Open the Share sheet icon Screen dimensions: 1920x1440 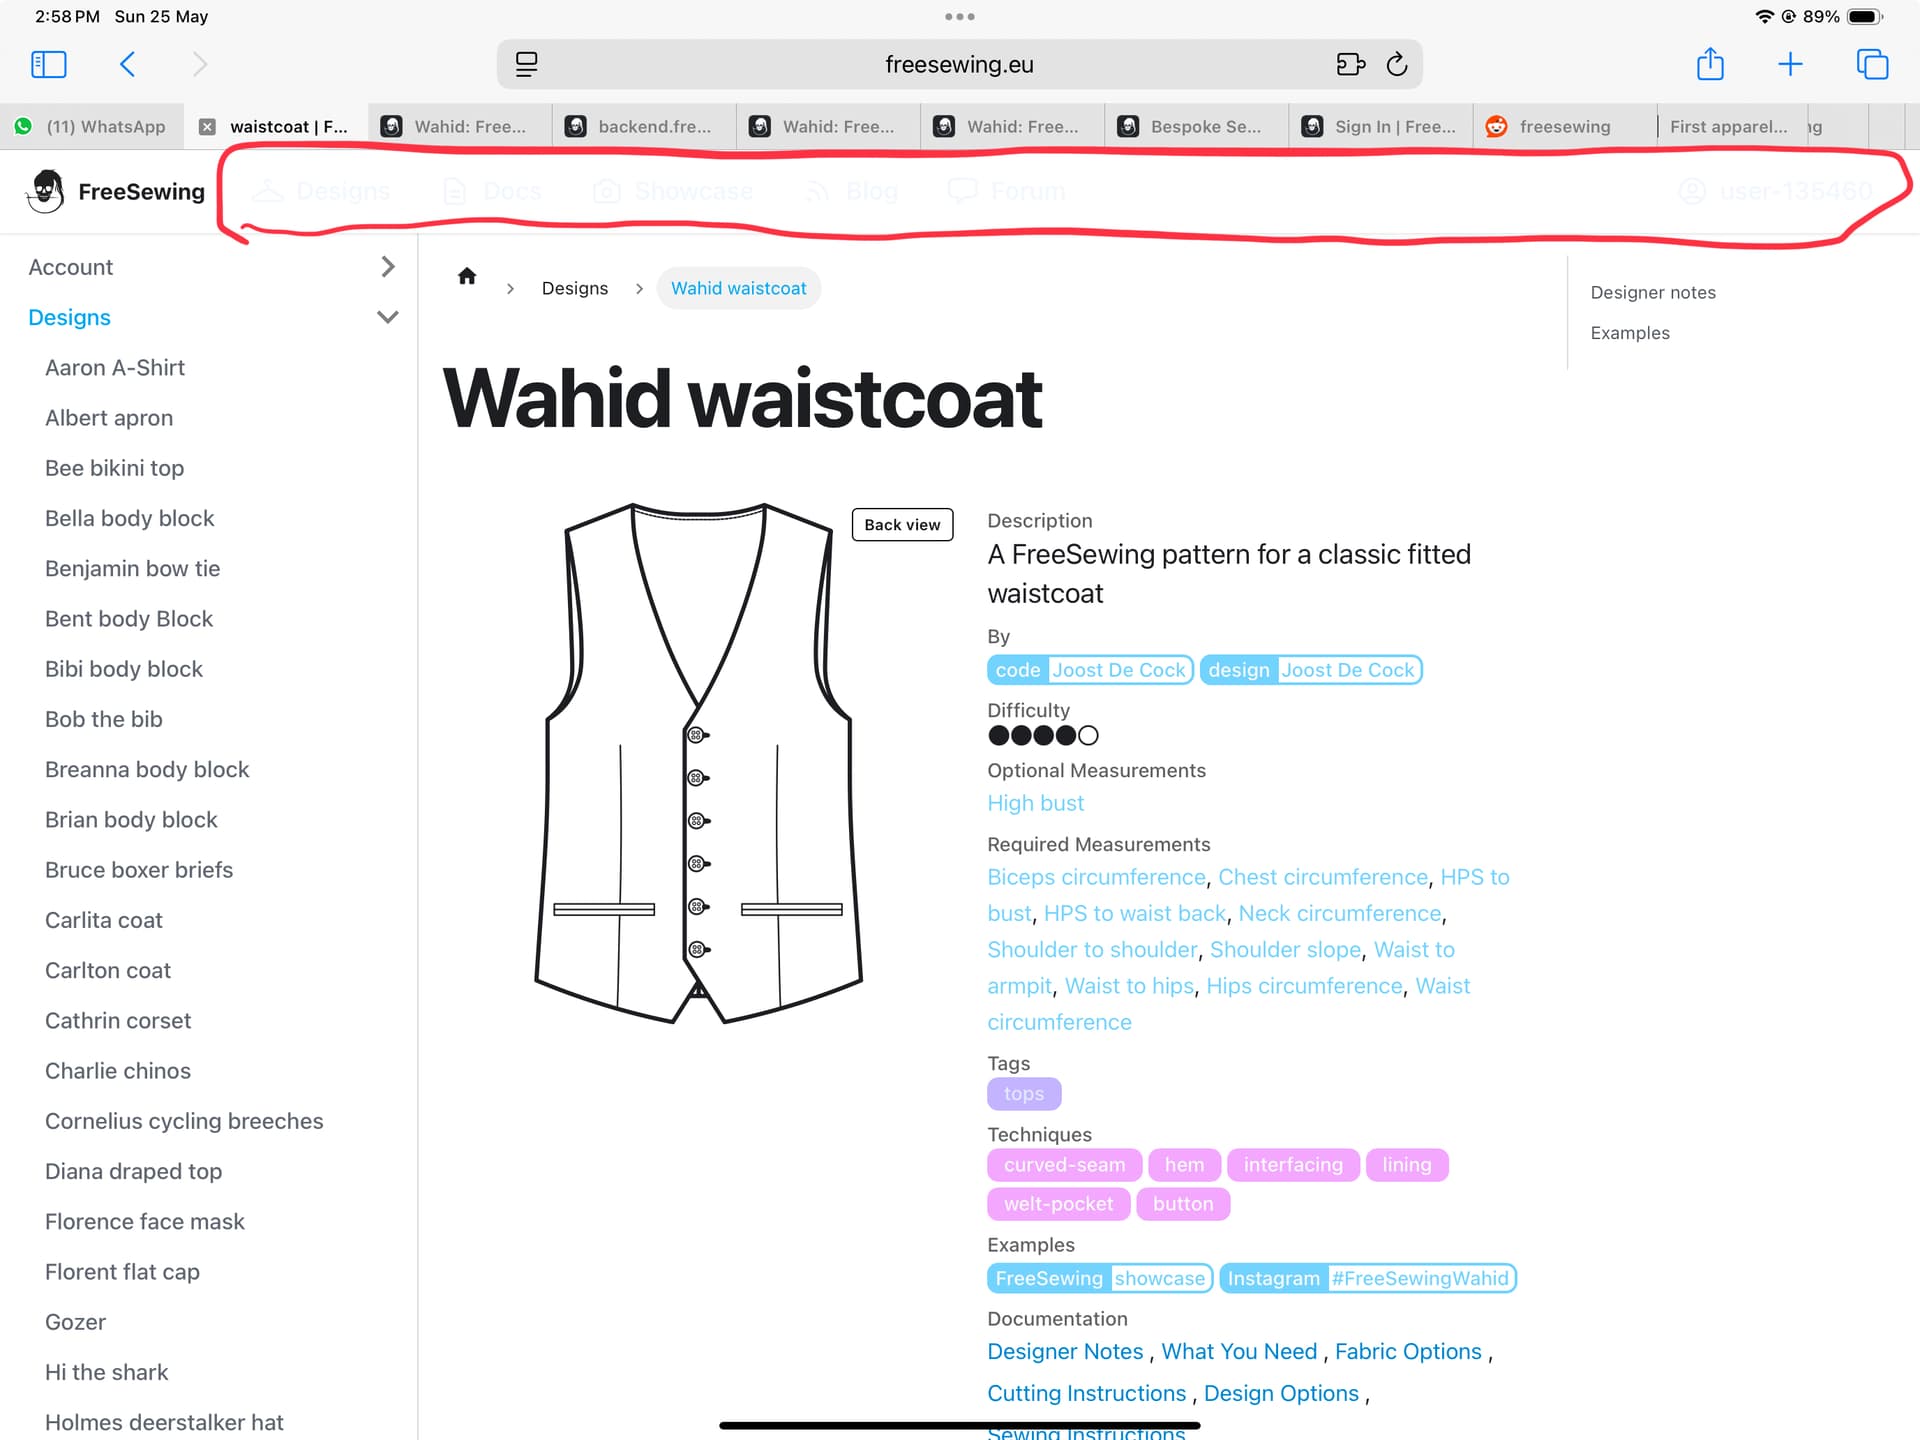[x=1710, y=65]
